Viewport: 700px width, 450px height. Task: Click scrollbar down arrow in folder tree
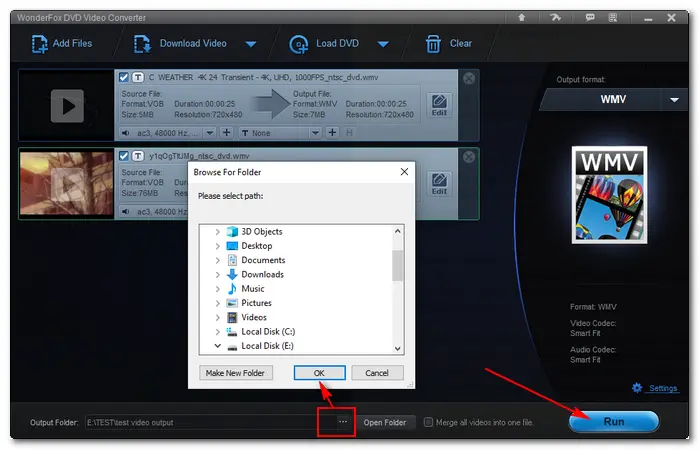click(398, 349)
